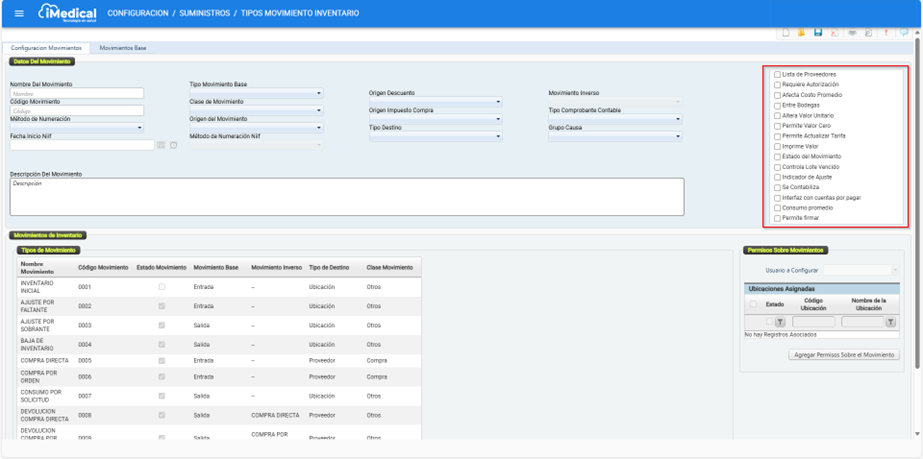The height and width of the screenshot is (459, 923).
Task: Switch to the Movimientos Base tab
Action: click(122, 48)
